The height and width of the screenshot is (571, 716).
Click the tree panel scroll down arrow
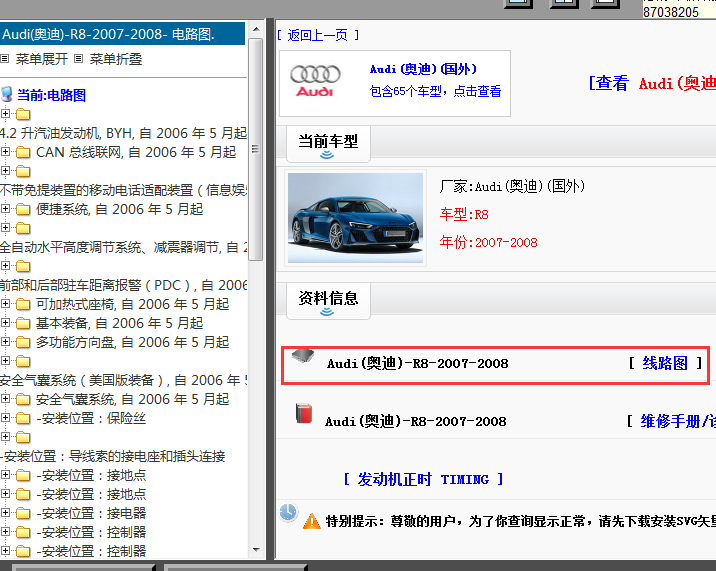click(256, 550)
